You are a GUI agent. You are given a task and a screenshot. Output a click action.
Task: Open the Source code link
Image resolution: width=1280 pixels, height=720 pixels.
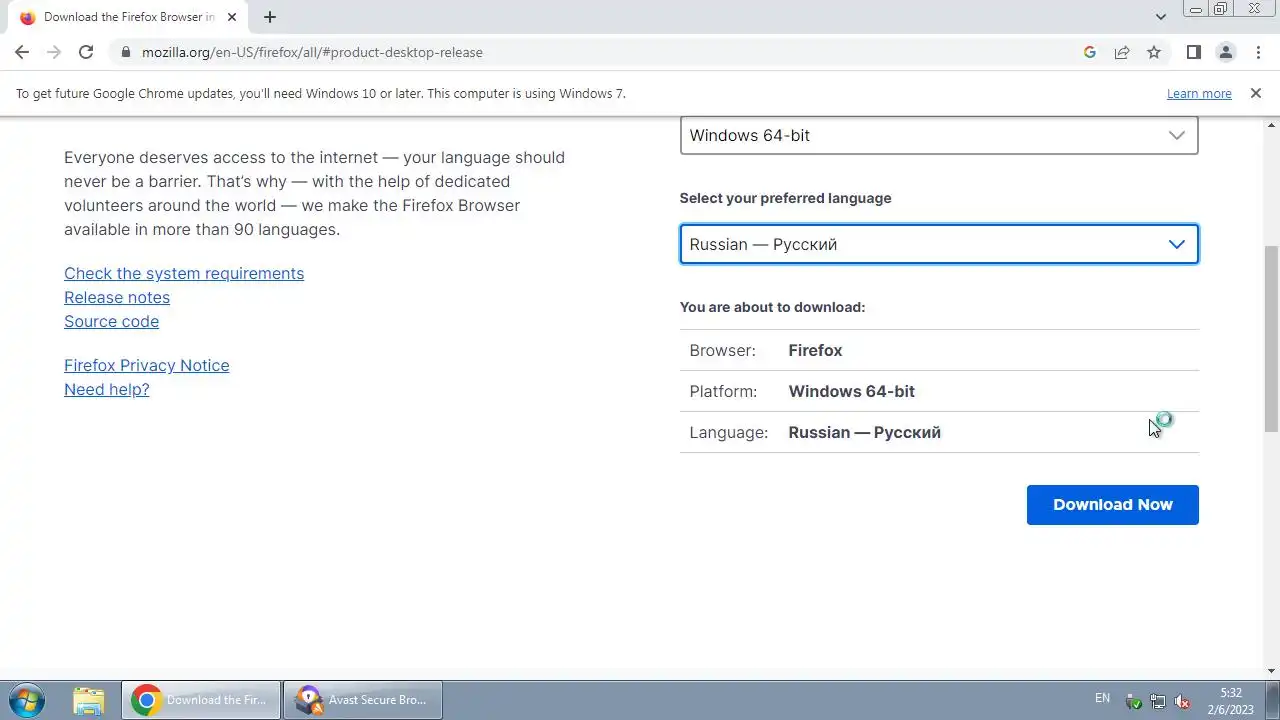click(111, 321)
